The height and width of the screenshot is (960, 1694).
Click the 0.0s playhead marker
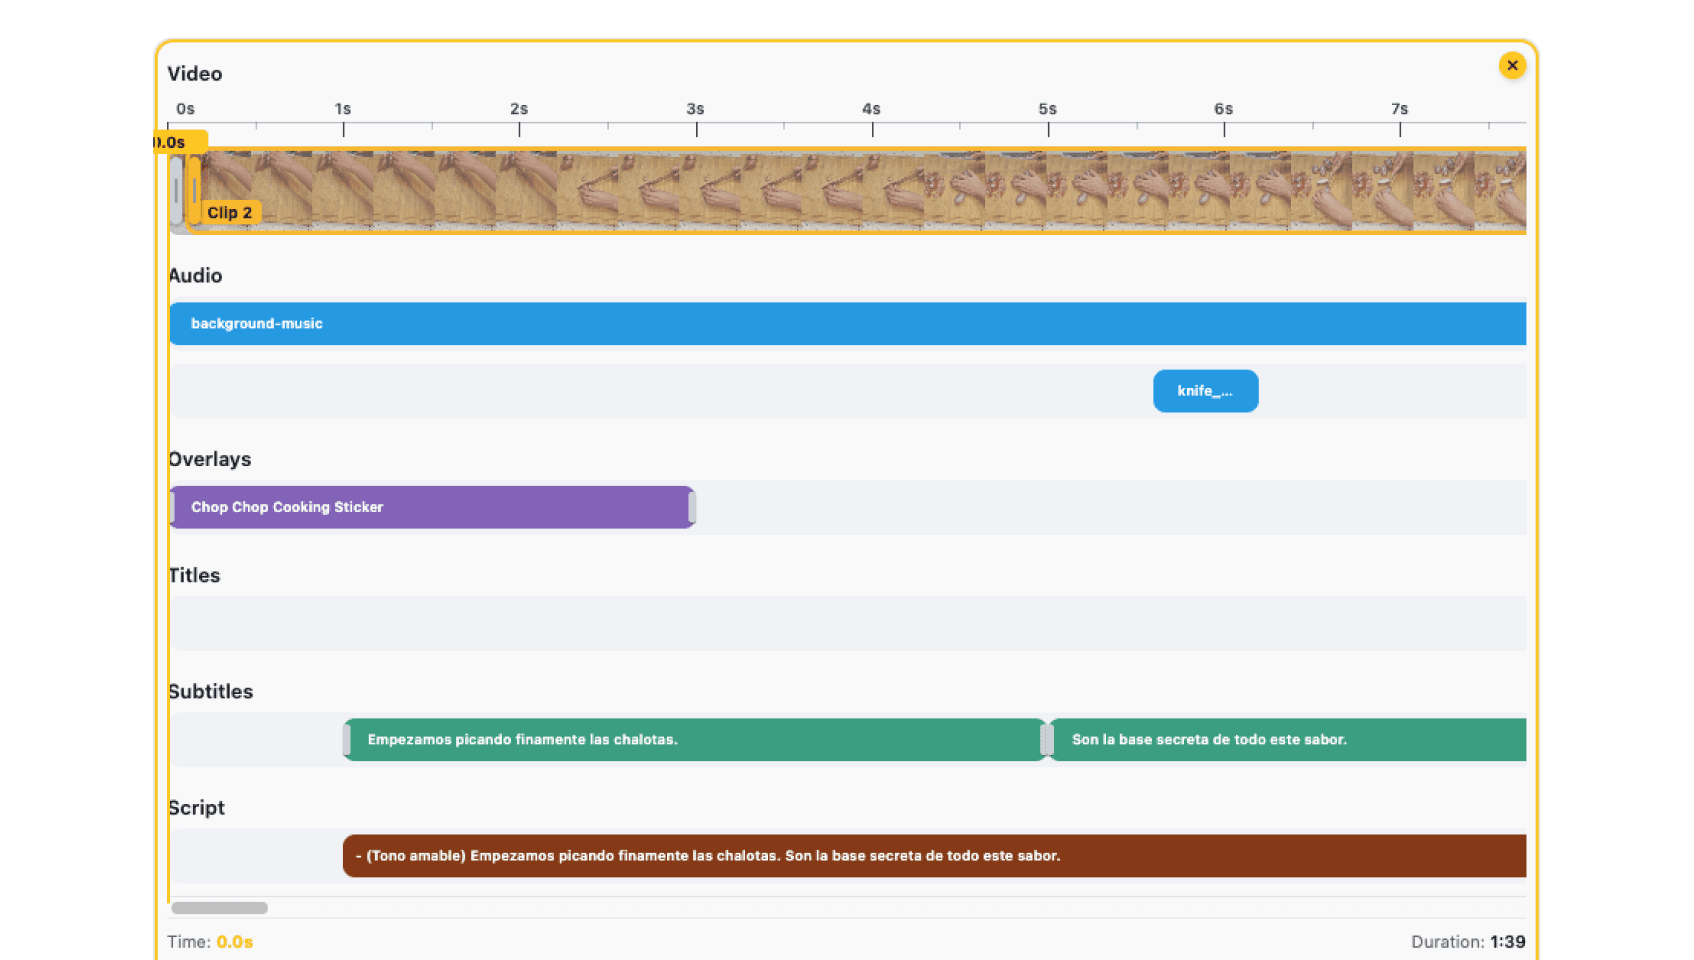point(178,142)
